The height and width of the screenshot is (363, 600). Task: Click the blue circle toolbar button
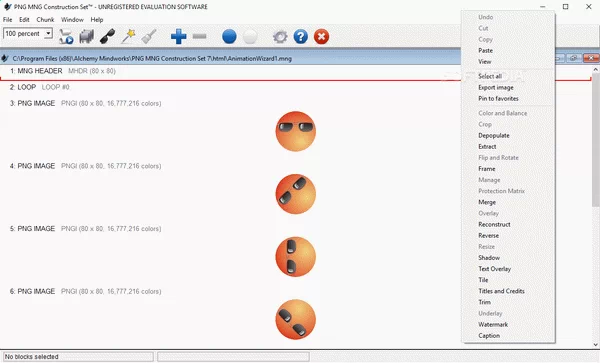coord(229,37)
